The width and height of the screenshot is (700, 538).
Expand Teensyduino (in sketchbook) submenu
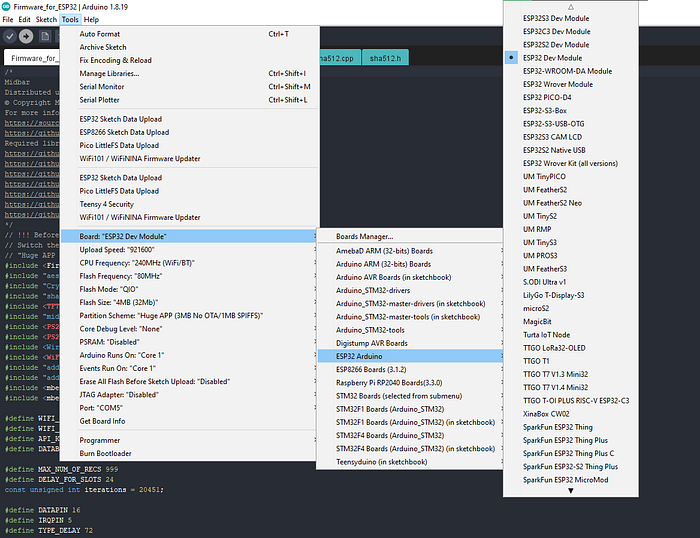pos(410,462)
